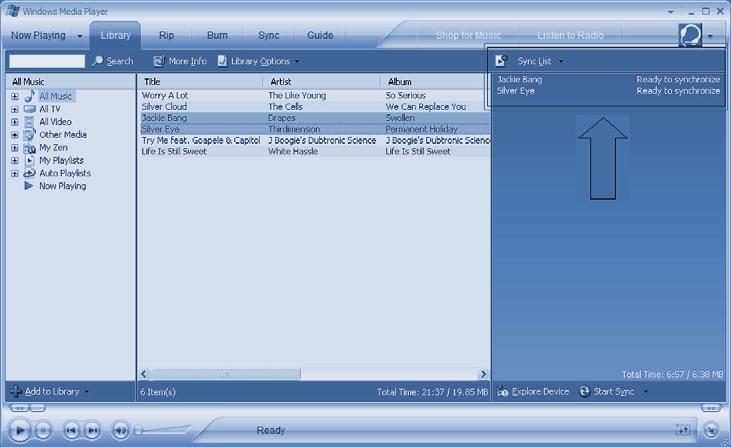Expand the All Video tree node
This screenshot has height=447, width=731.
(15, 122)
